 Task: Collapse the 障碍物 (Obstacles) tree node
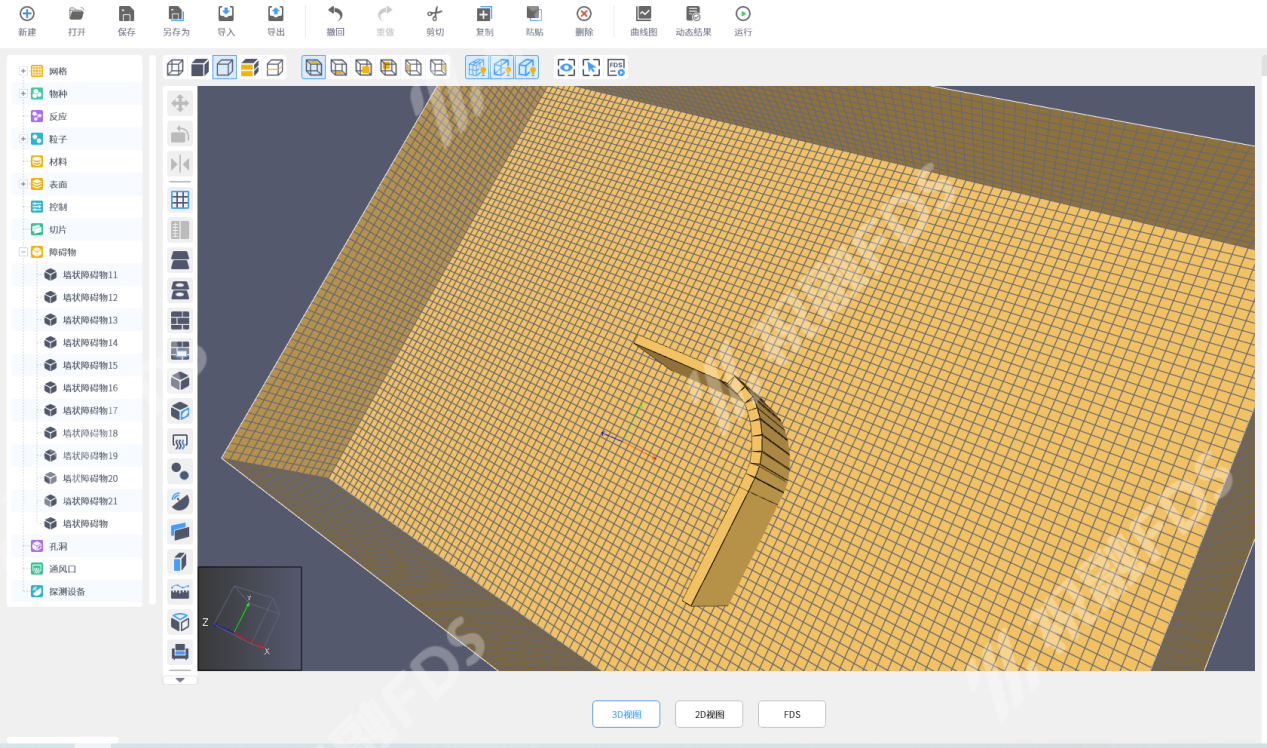[23, 252]
